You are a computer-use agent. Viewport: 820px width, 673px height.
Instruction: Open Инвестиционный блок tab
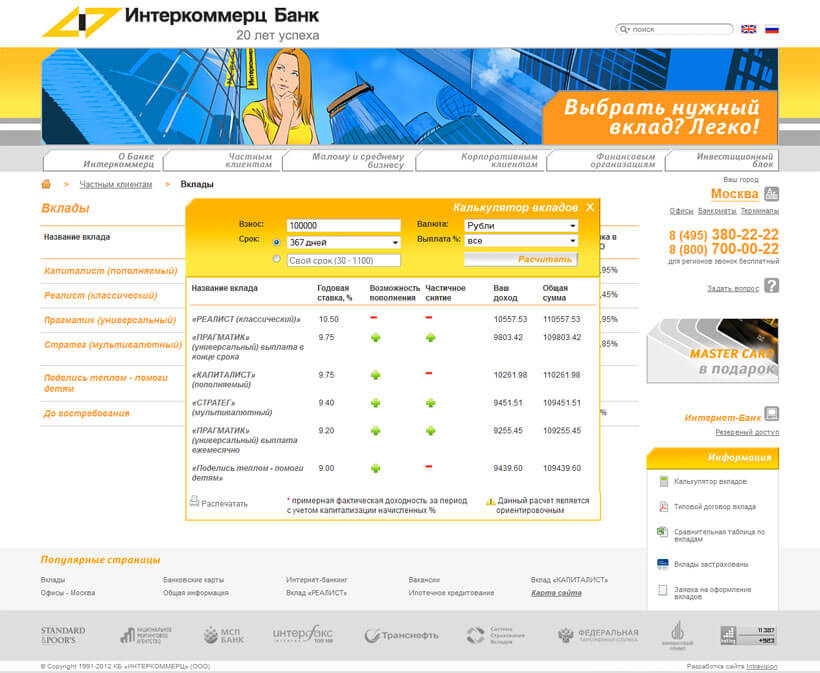[722, 160]
